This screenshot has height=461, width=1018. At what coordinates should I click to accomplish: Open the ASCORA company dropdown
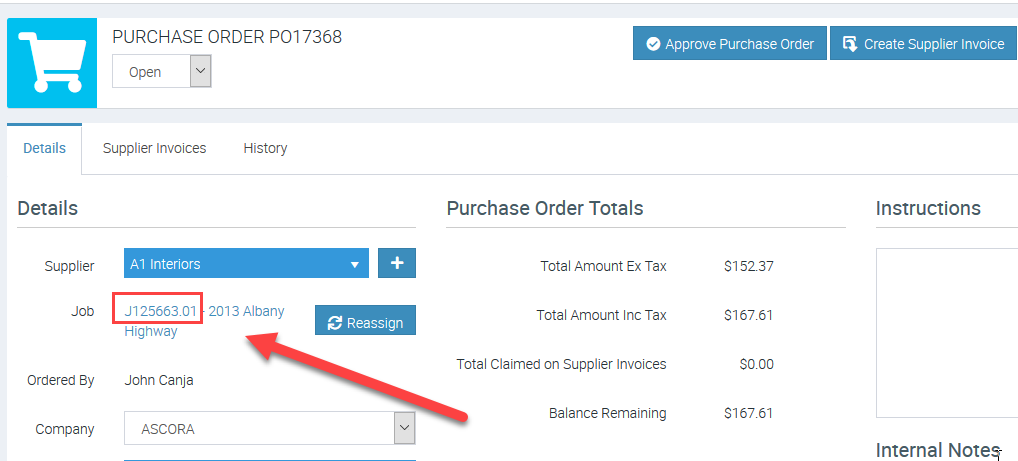404,429
